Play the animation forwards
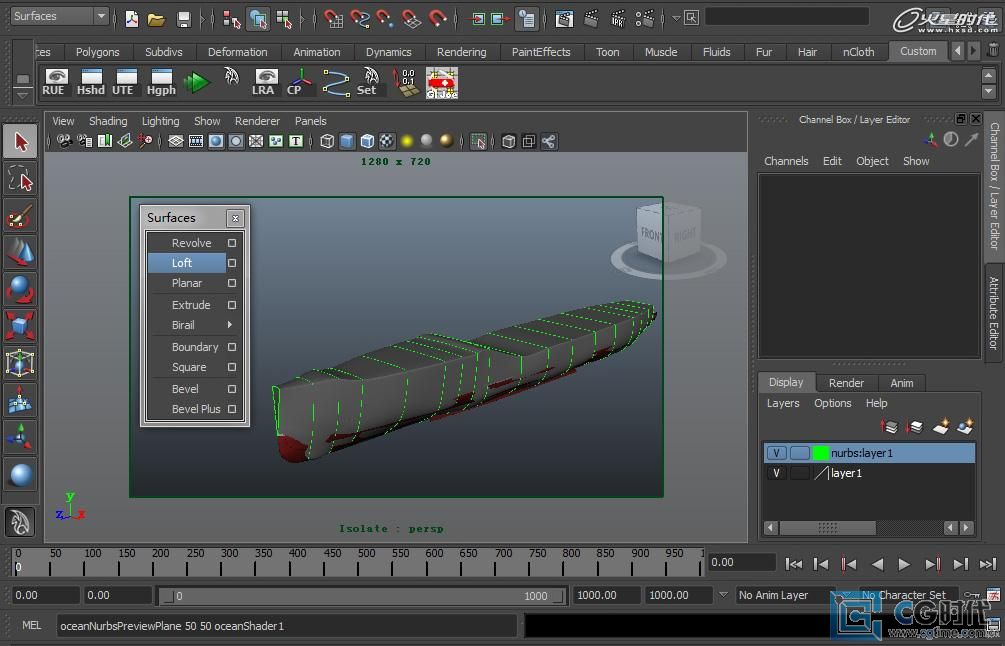The height and width of the screenshot is (646, 1005). [x=904, y=564]
